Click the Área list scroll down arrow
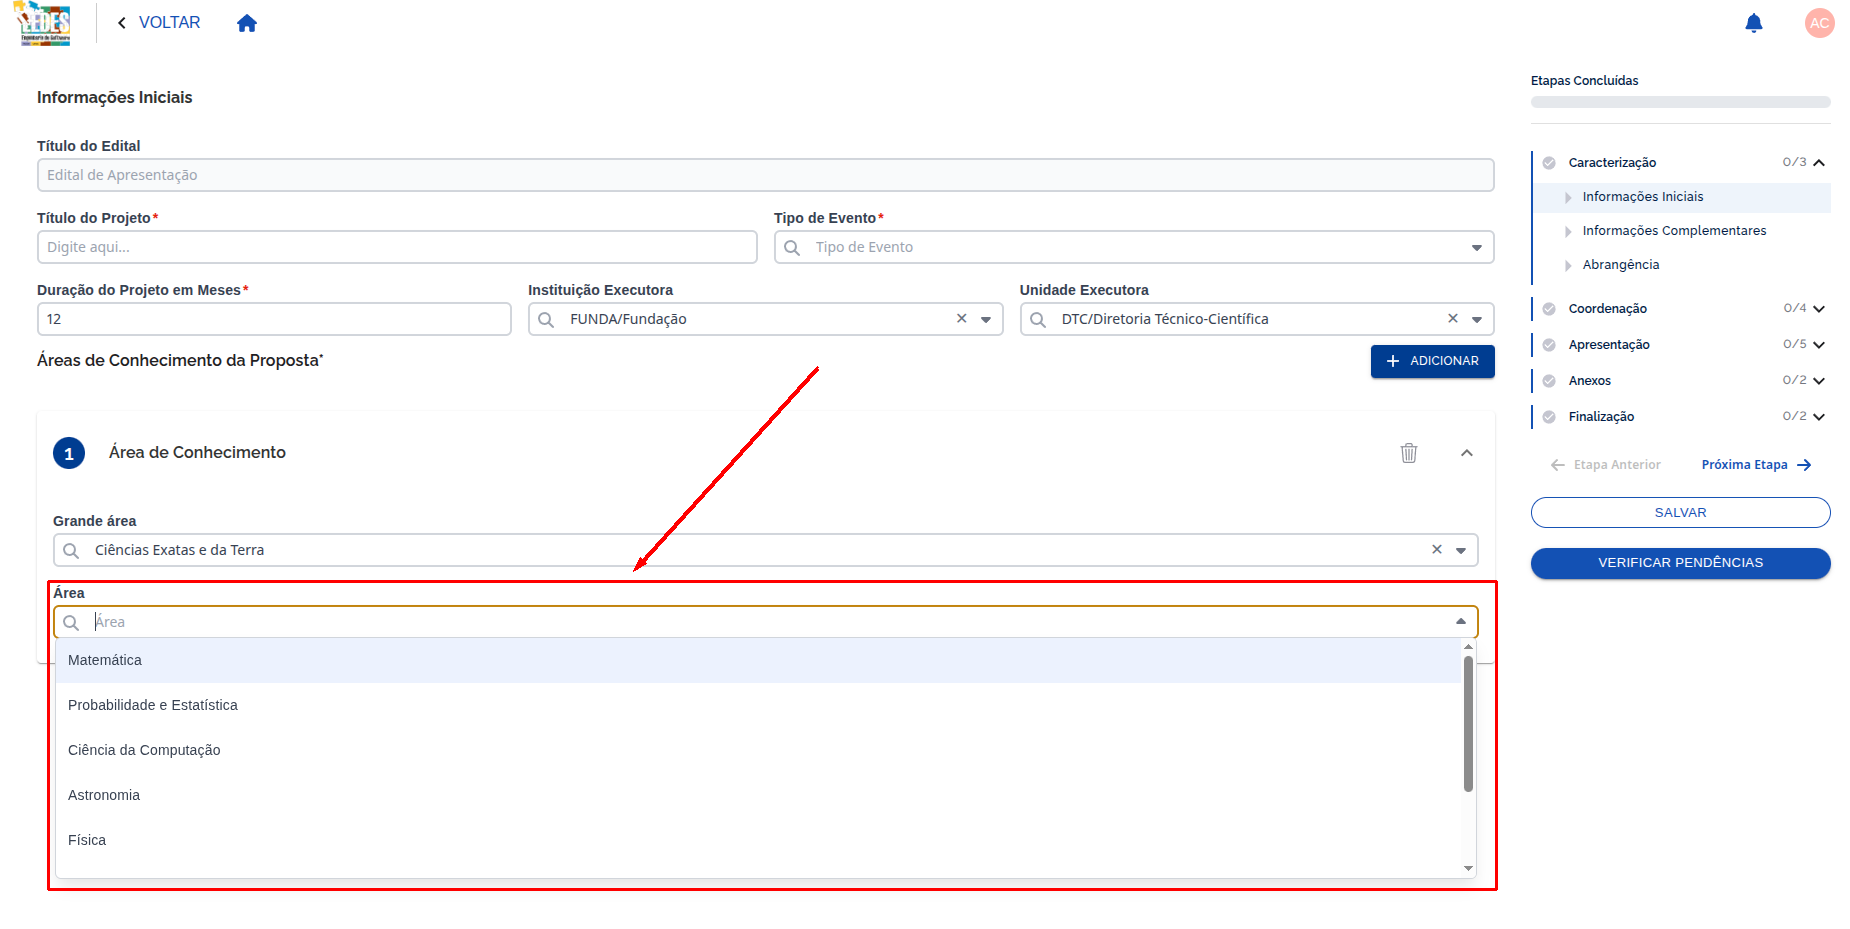 click(x=1468, y=868)
